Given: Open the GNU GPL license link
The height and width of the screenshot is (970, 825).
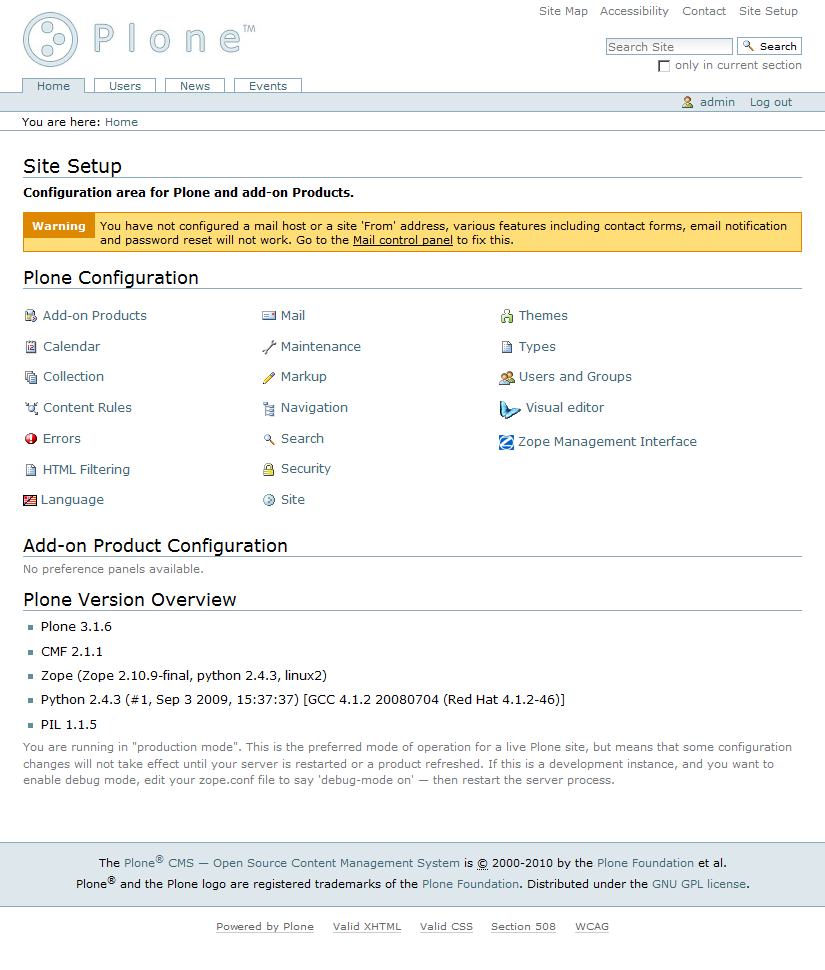Looking at the screenshot, I should (699, 884).
